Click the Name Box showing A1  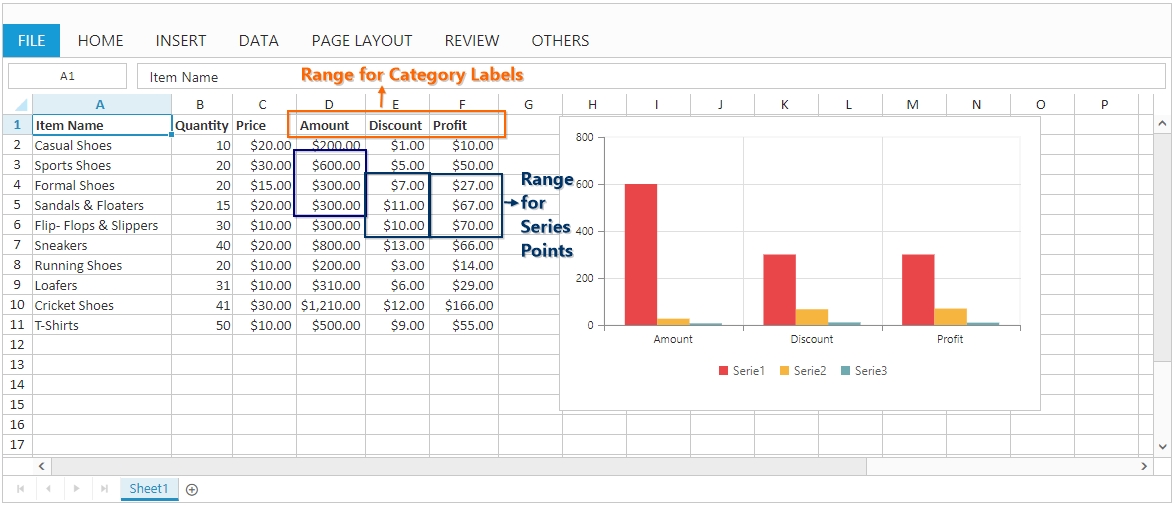tap(67, 76)
